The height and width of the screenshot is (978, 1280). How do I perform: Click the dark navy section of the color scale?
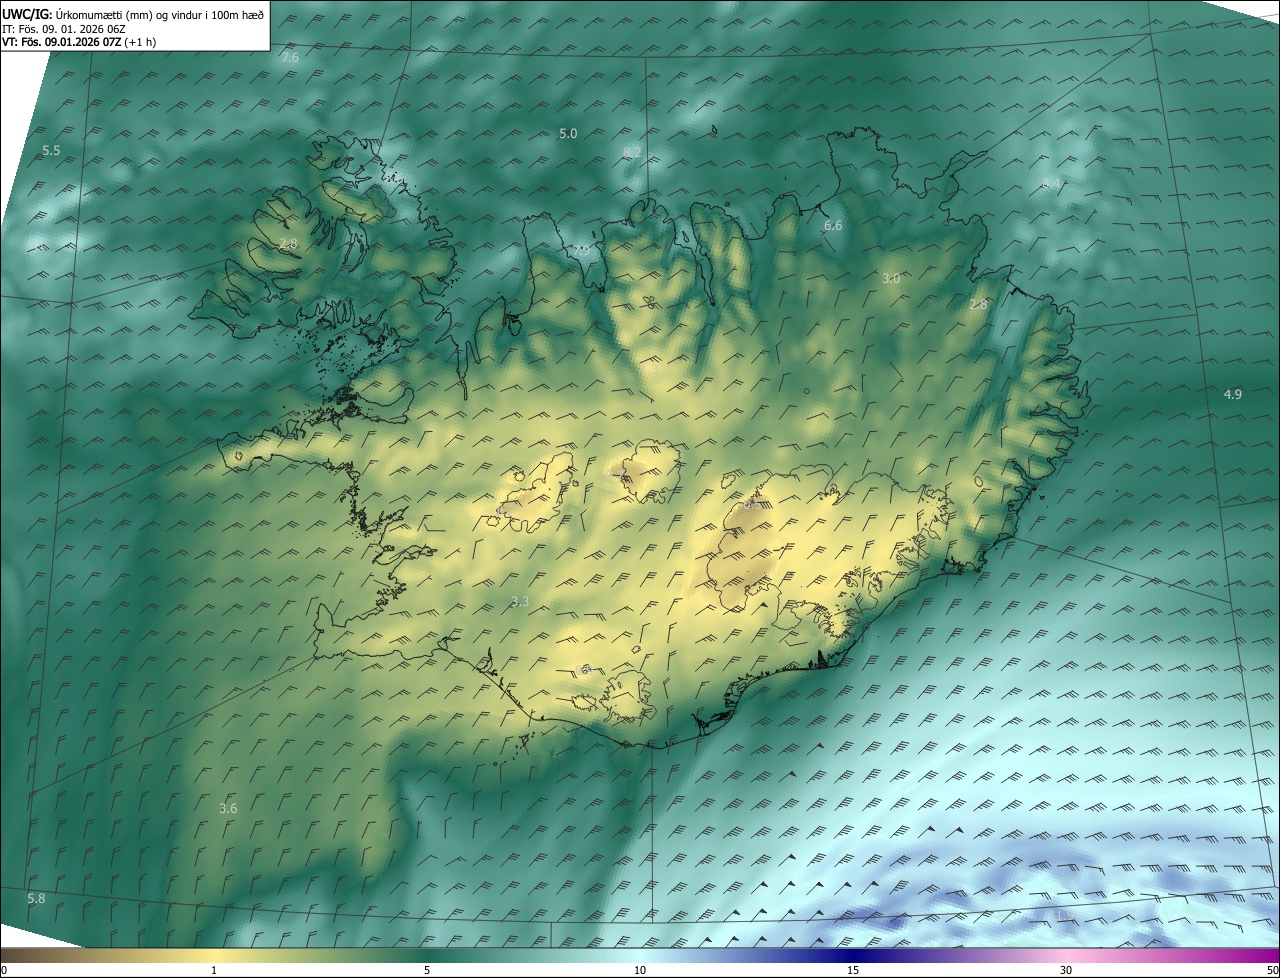[853, 955]
